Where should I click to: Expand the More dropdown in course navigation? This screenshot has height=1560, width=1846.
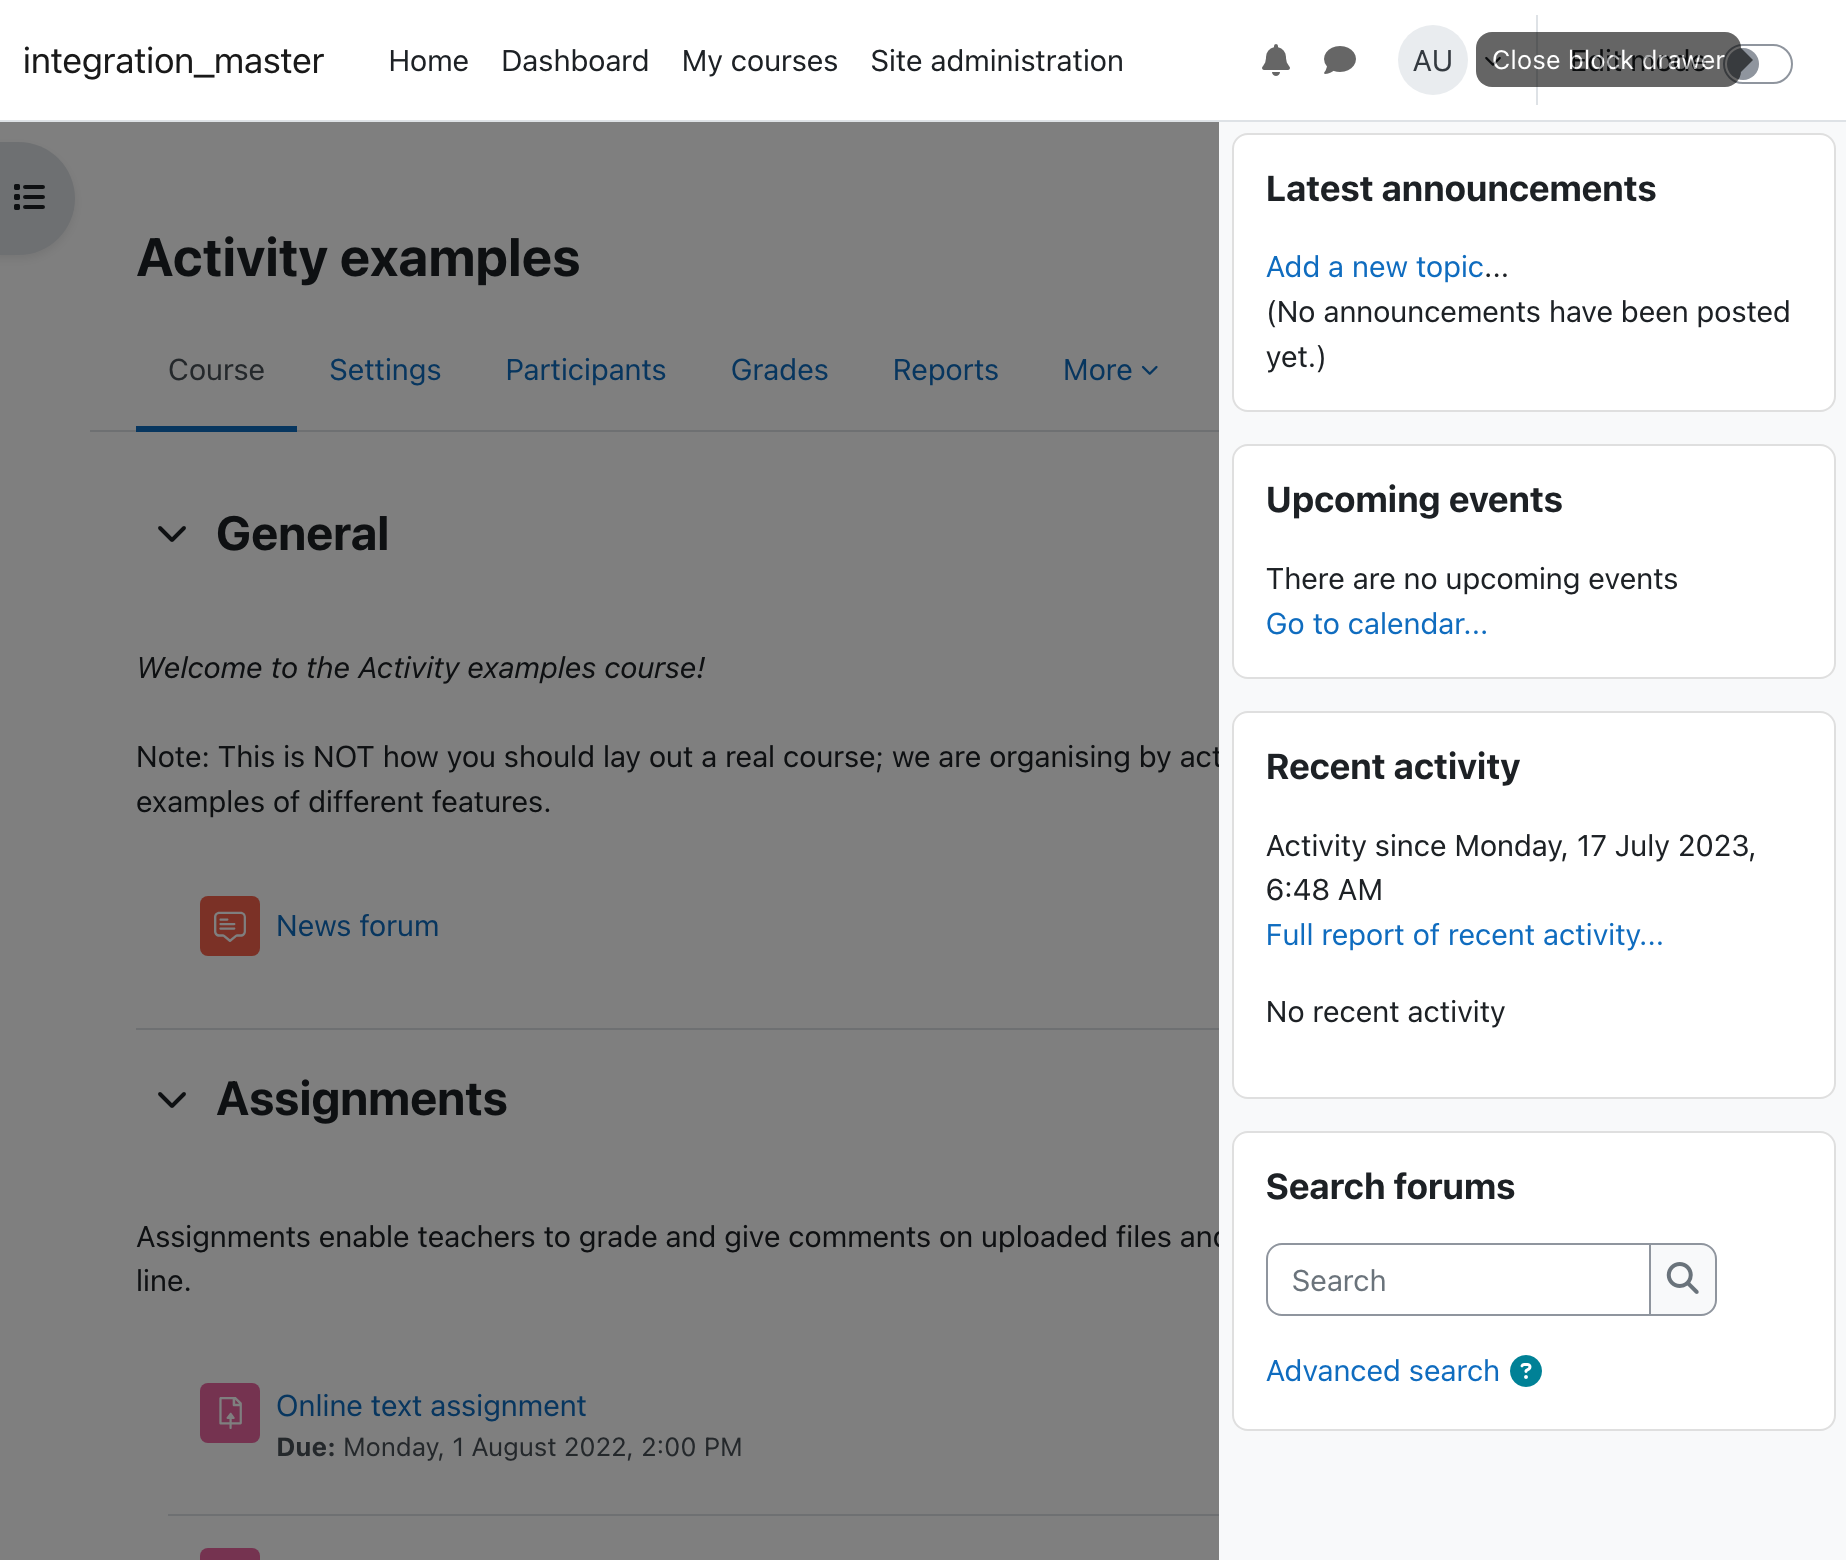1110,371
